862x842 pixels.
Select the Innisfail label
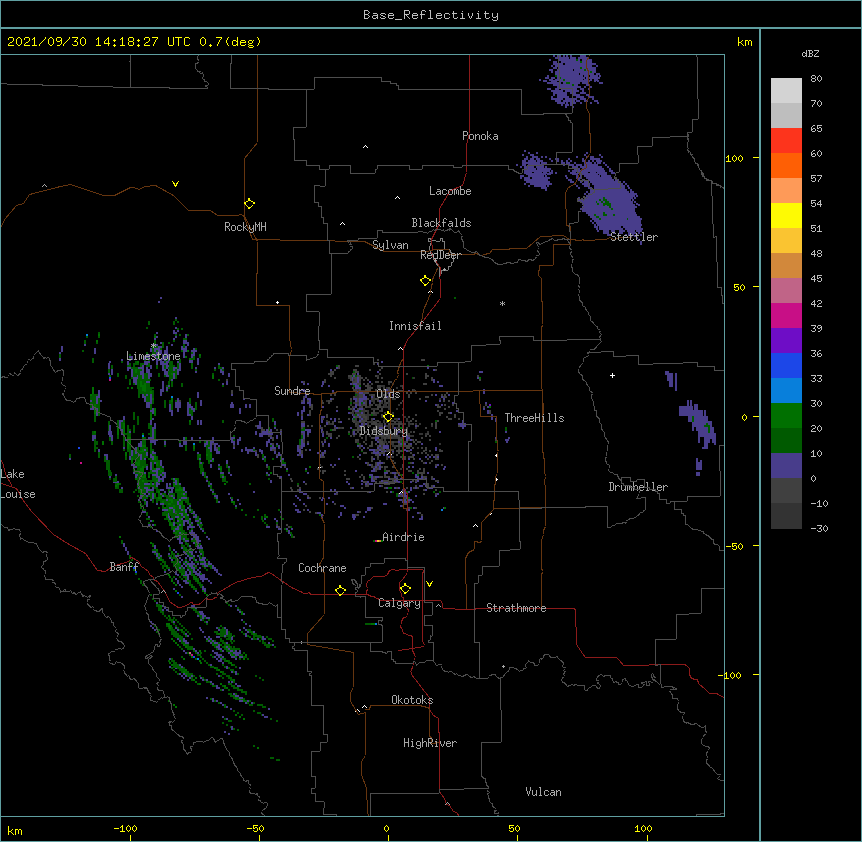[x=415, y=326]
